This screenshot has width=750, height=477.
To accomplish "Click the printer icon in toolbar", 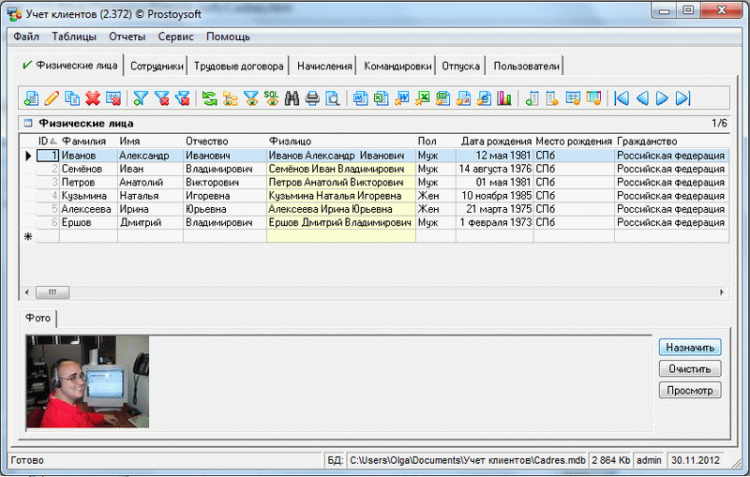I will 312,98.
